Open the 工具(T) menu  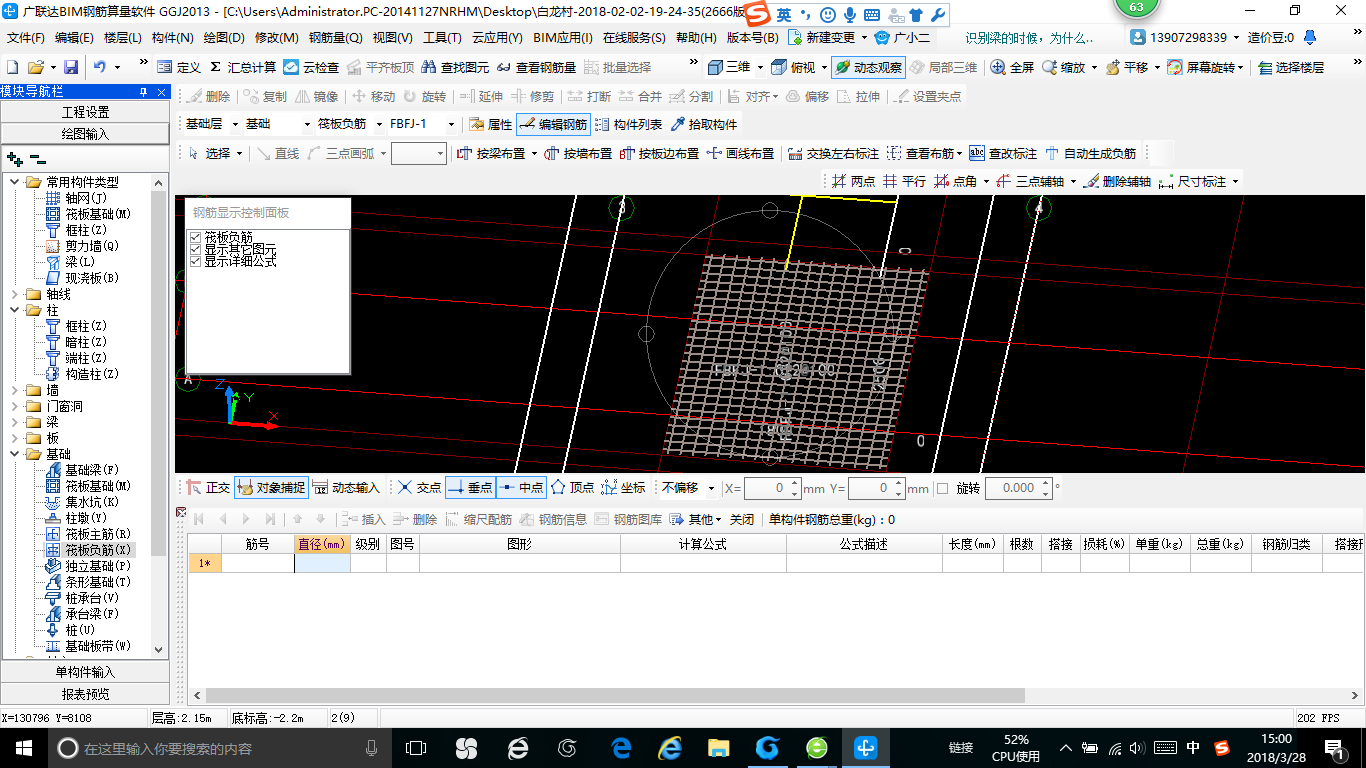[441, 38]
